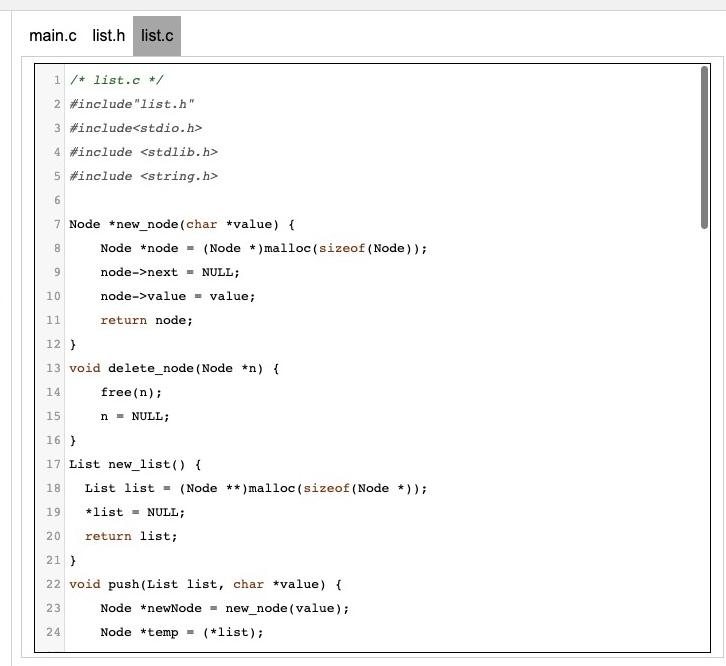Click 'node->value = value;' line

[x=178, y=296]
